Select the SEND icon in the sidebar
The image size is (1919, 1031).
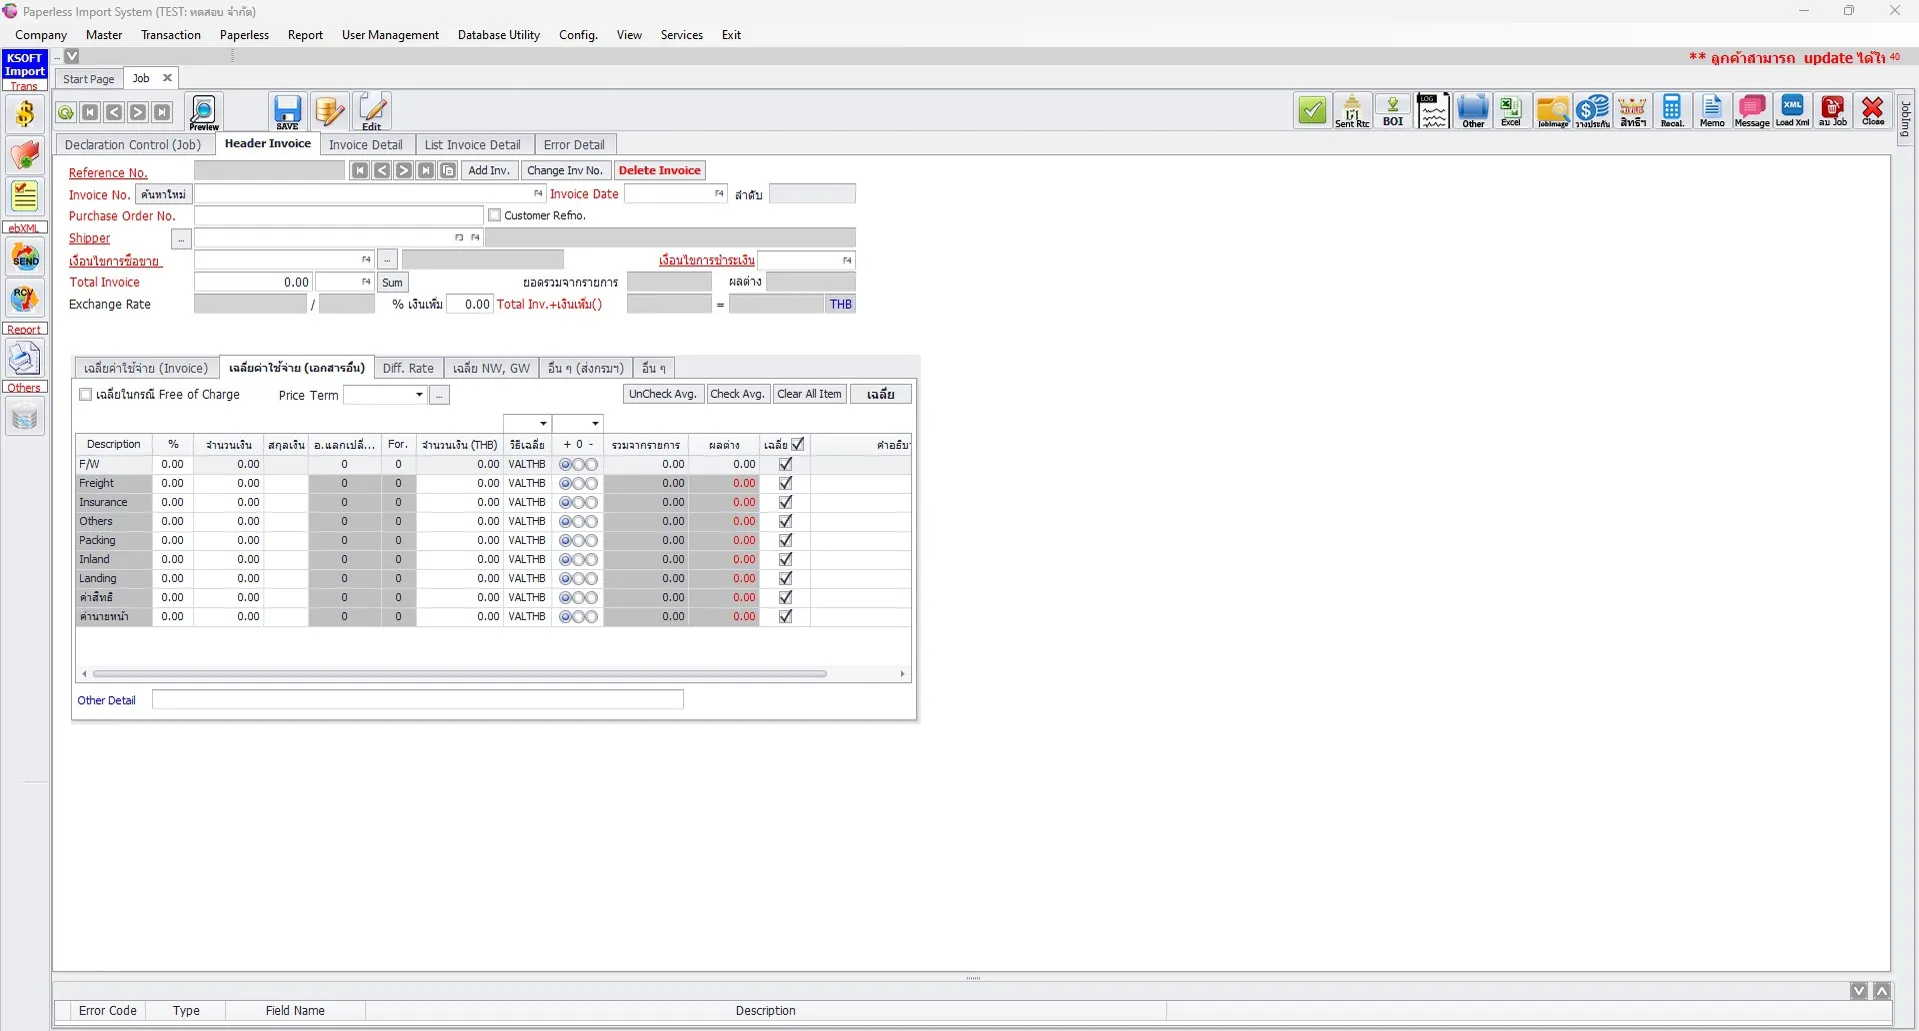coord(24,258)
